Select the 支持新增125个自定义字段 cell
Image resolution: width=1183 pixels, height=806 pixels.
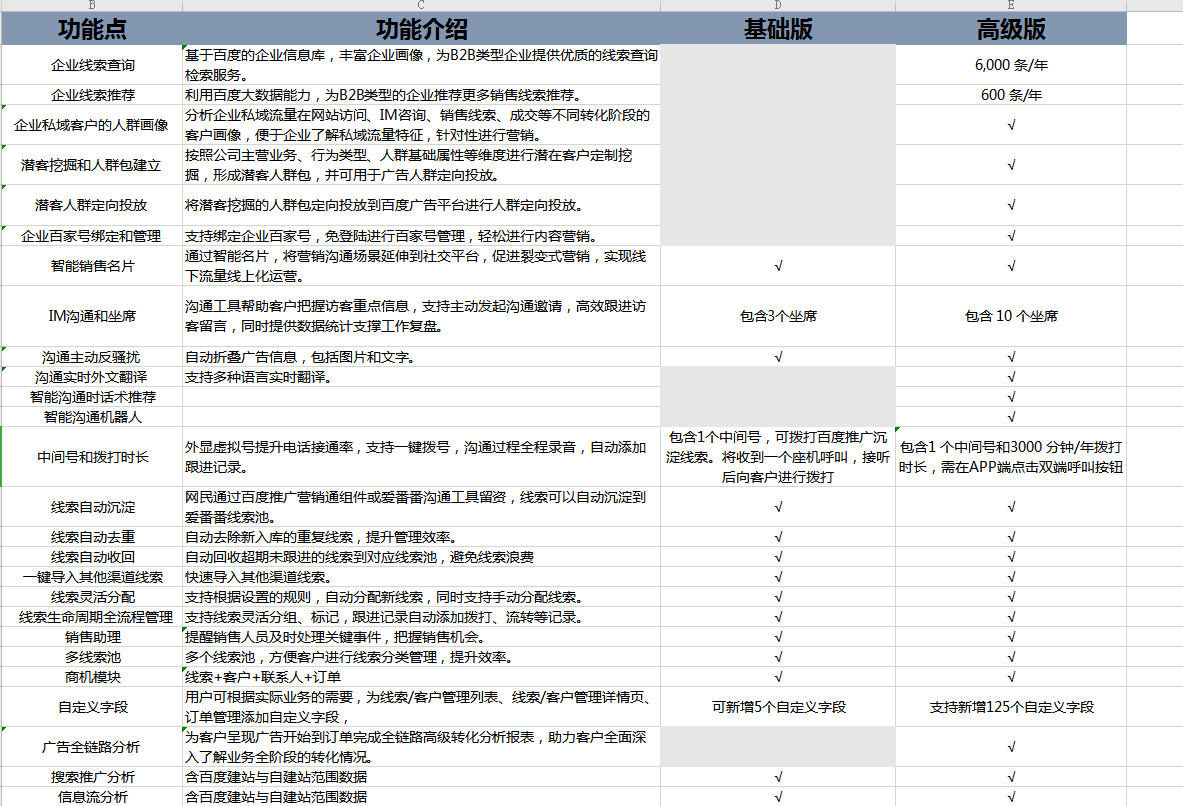click(1011, 707)
